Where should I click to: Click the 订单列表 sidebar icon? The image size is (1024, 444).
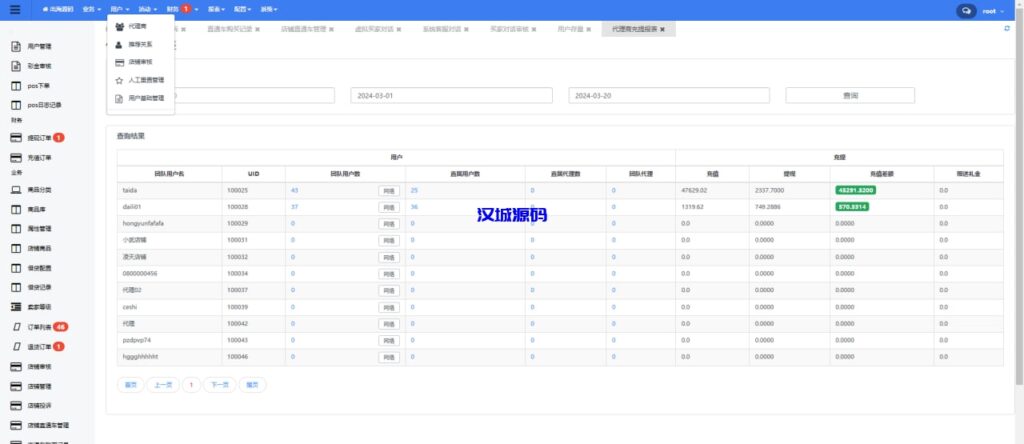(x=18, y=327)
